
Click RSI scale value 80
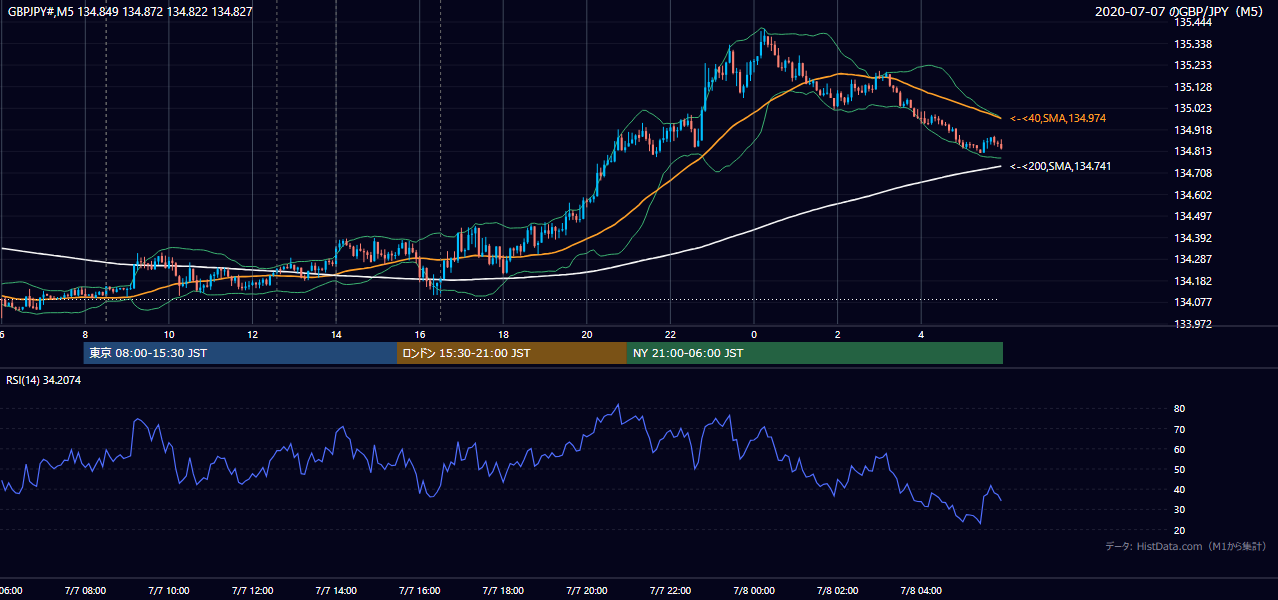[x=1180, y=409]
